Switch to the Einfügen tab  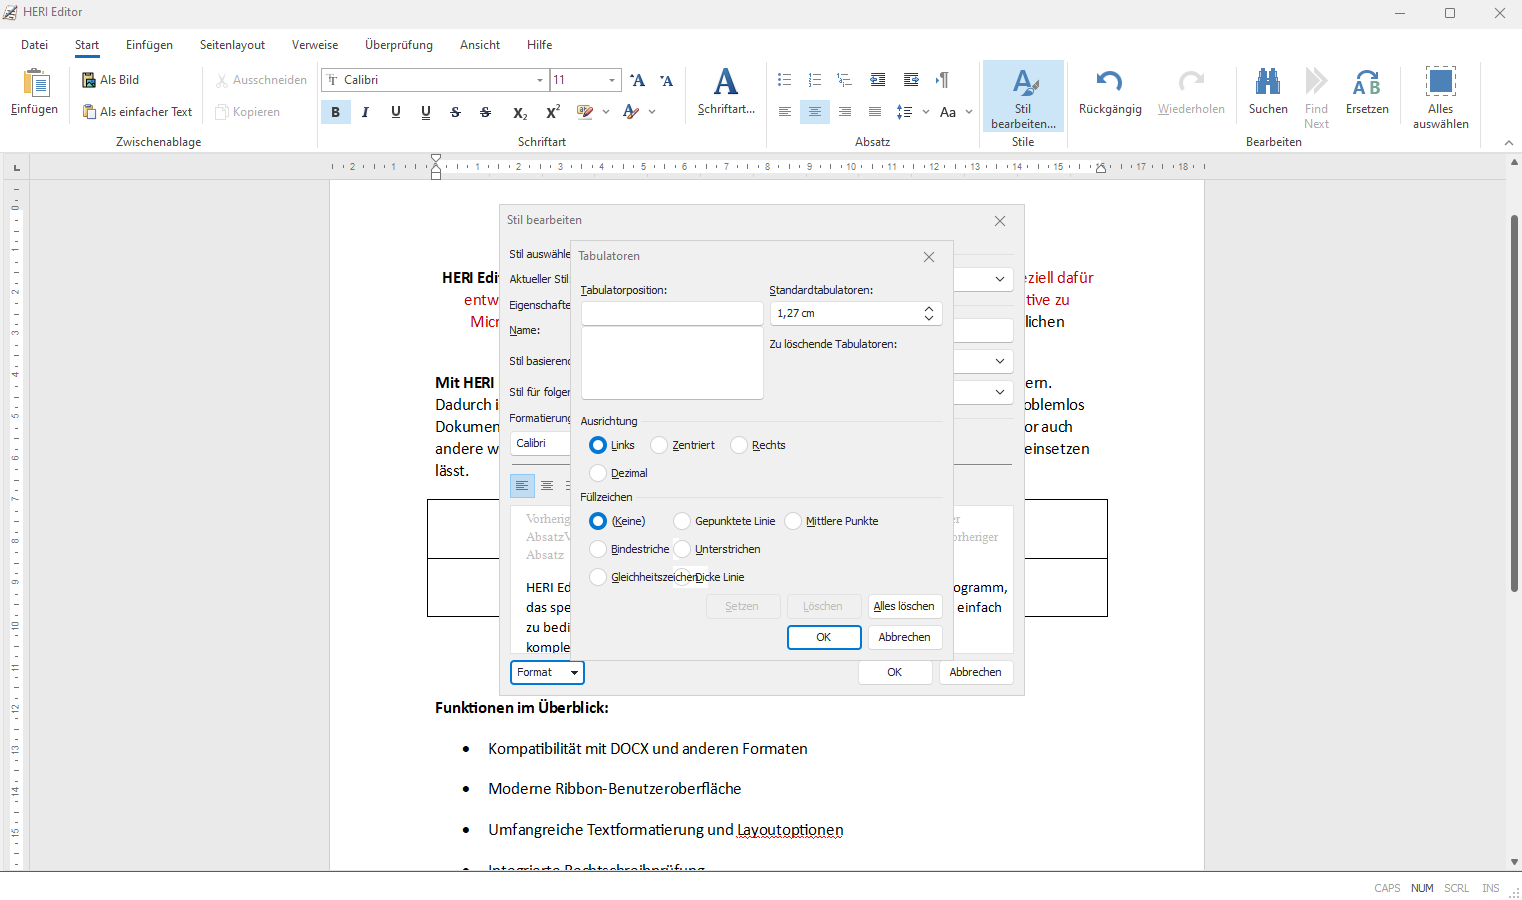click(149, 45)
